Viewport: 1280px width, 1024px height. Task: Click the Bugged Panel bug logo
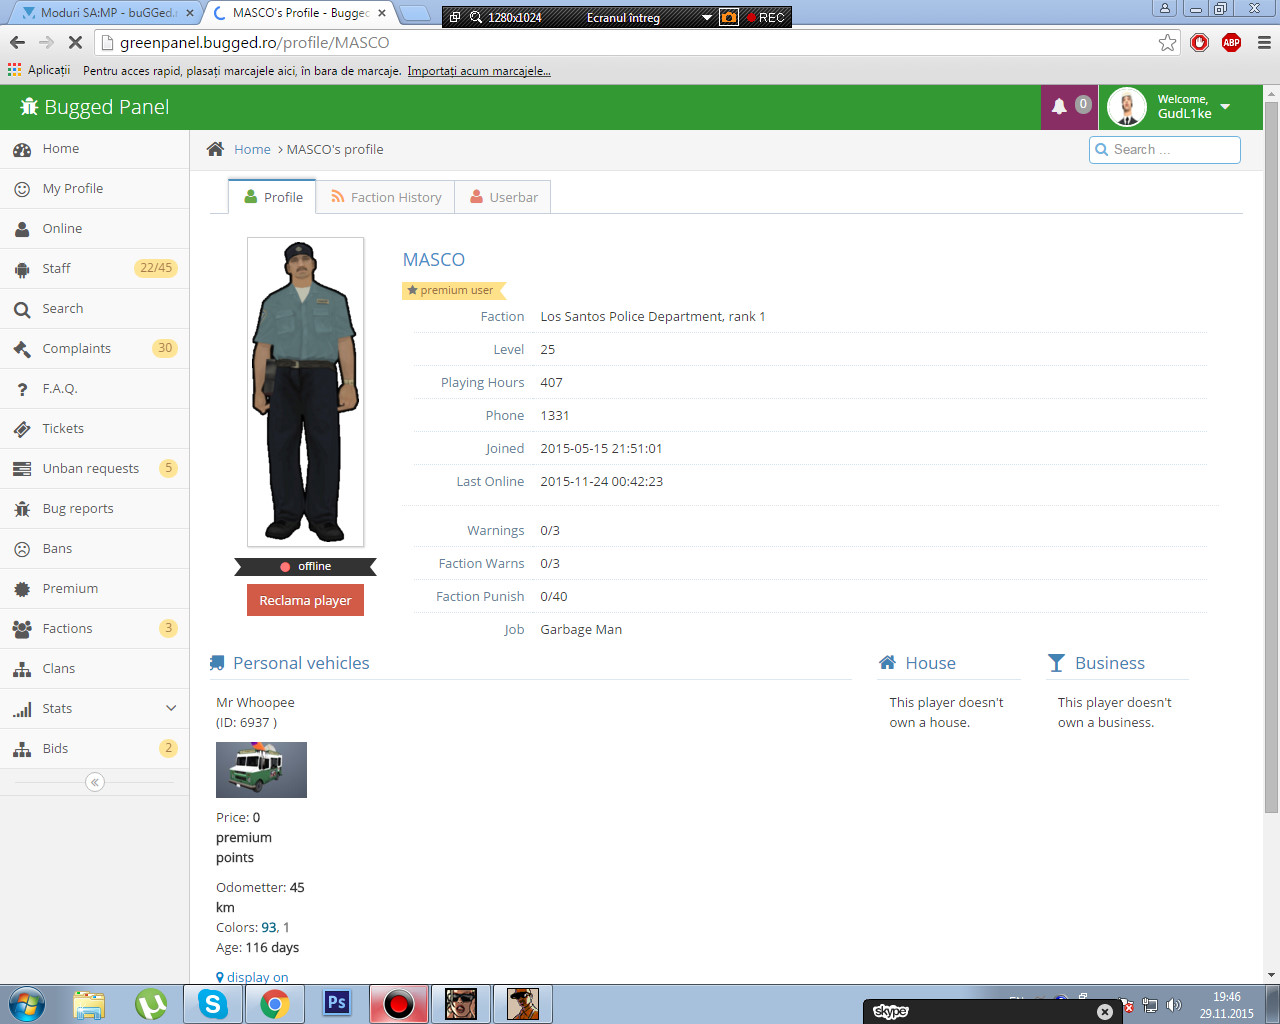point(29,107)
